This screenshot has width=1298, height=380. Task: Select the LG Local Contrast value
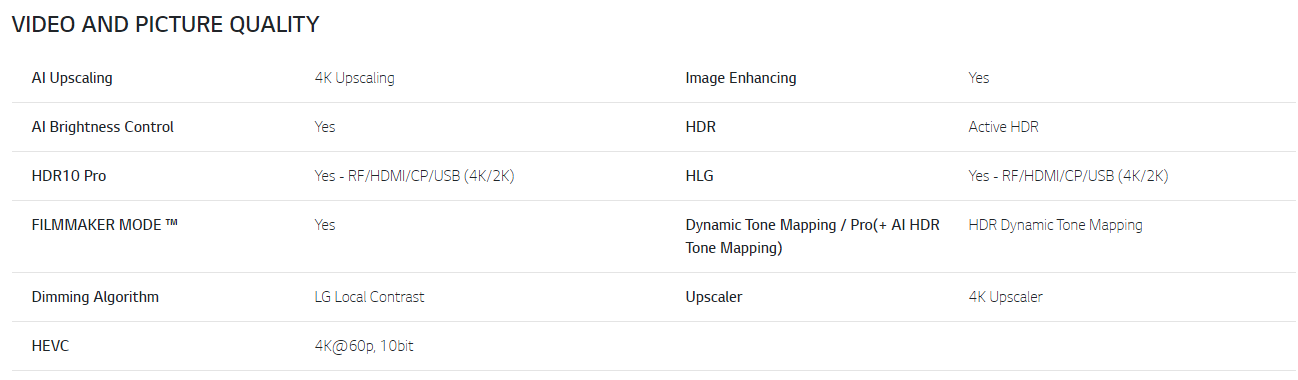tap(370, 297)
